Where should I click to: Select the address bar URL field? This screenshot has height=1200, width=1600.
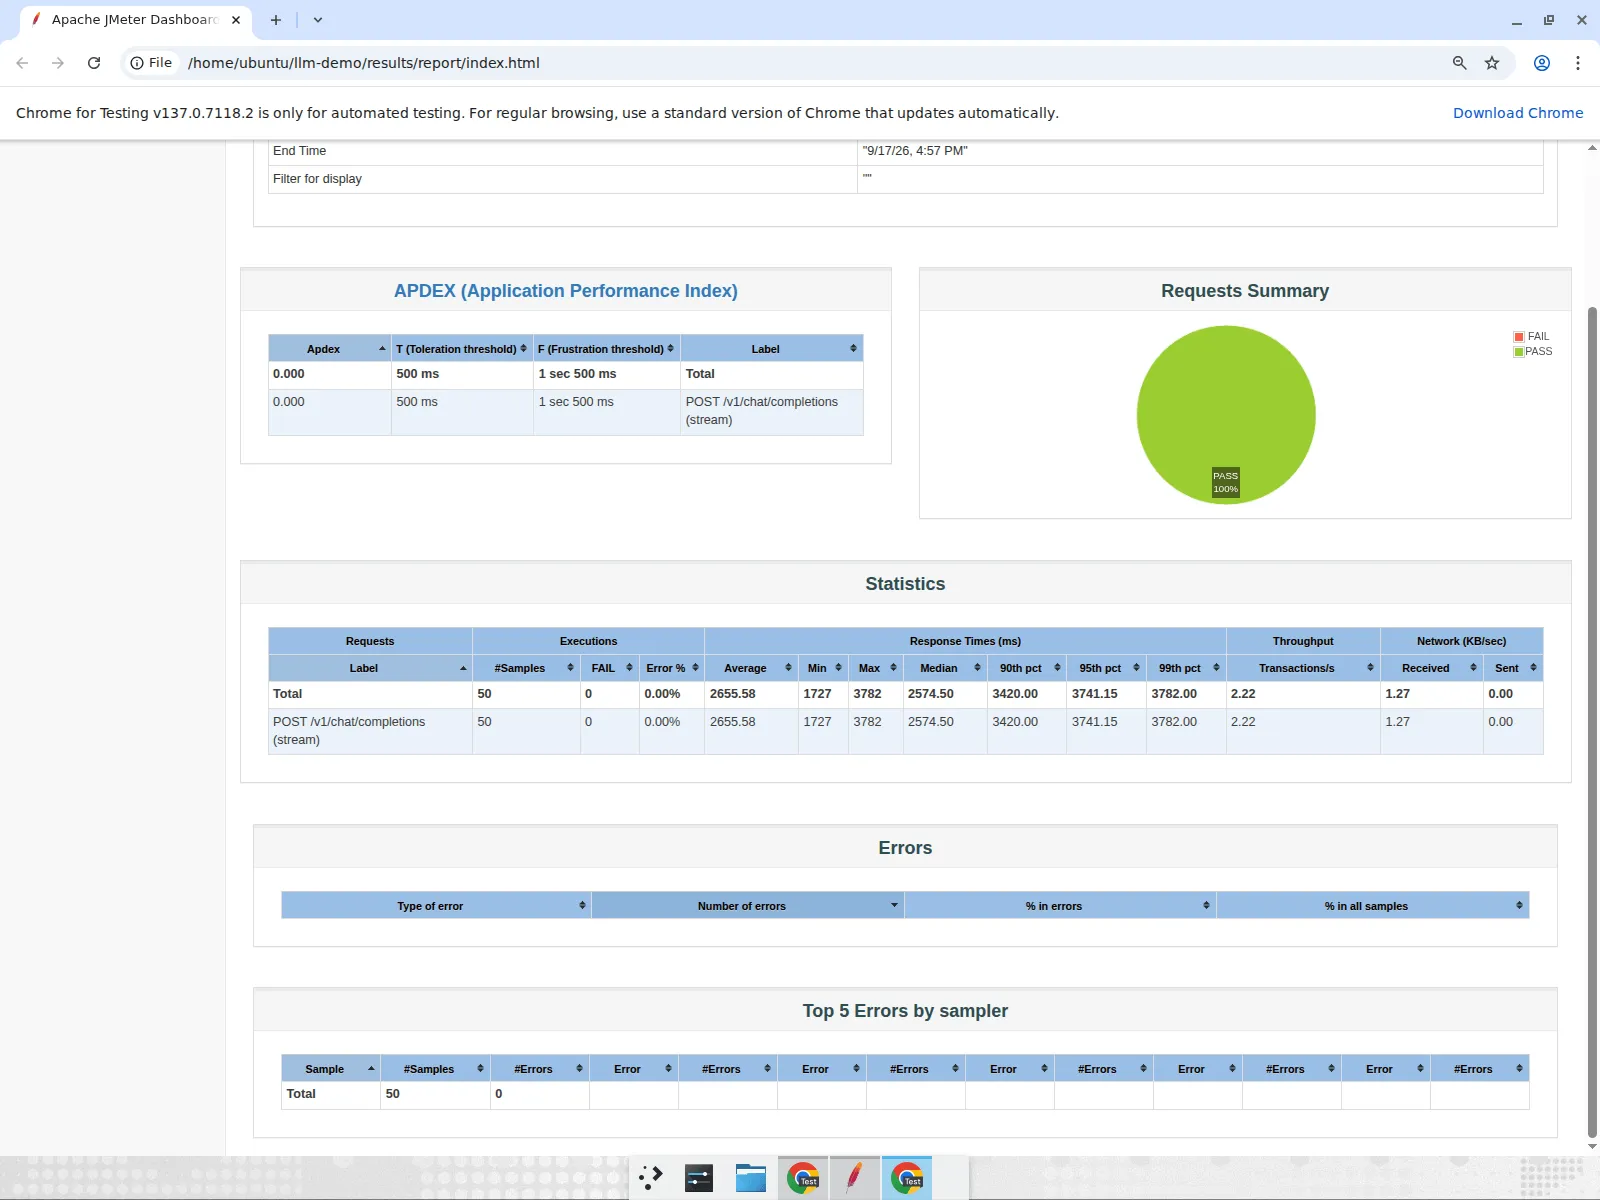(x=800, y=63)
